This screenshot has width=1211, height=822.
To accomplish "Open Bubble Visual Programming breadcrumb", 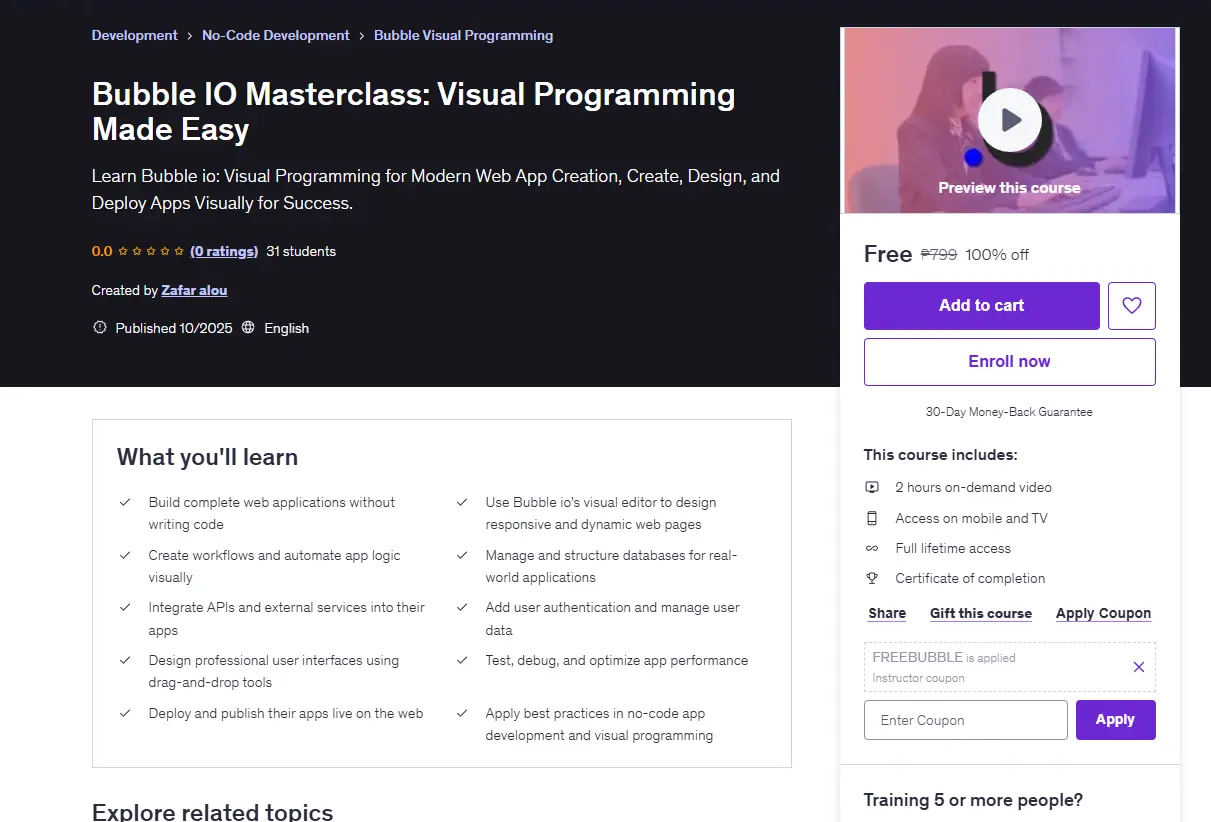I will pos(463,35).
